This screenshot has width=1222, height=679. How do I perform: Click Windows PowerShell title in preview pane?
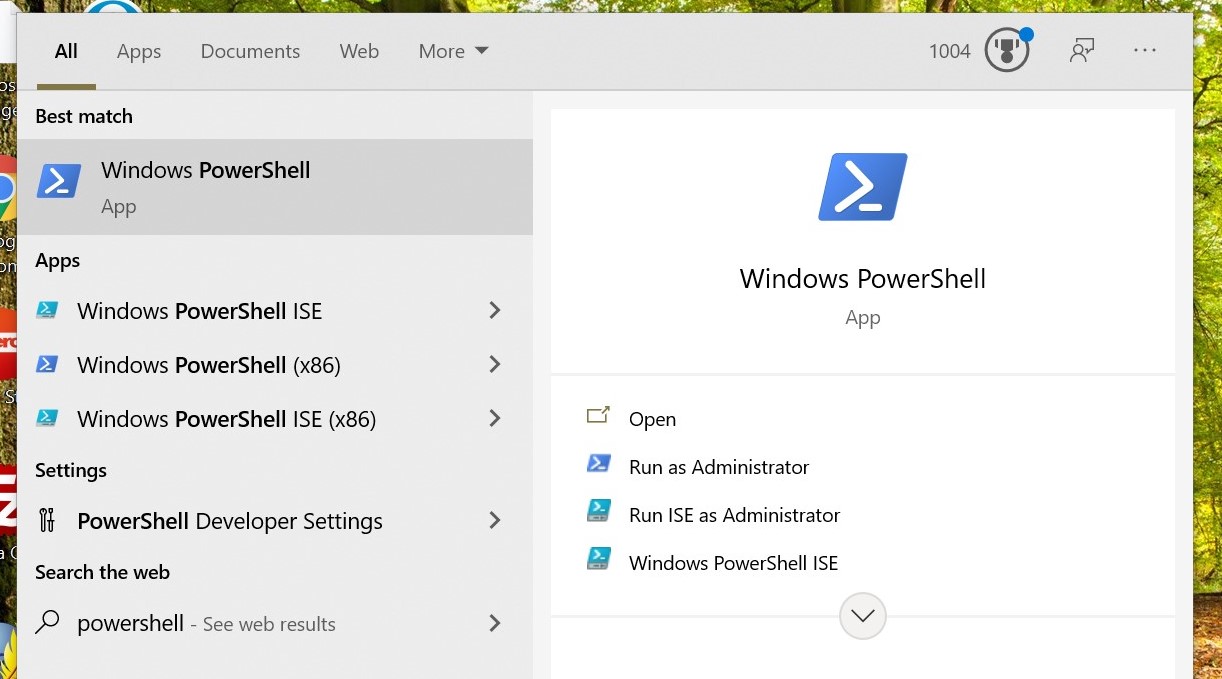coord(862,278)
